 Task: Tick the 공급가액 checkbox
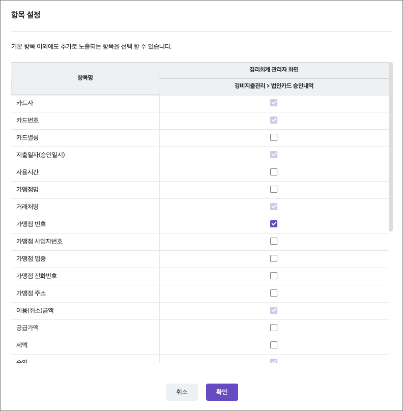tap(274, 328)
